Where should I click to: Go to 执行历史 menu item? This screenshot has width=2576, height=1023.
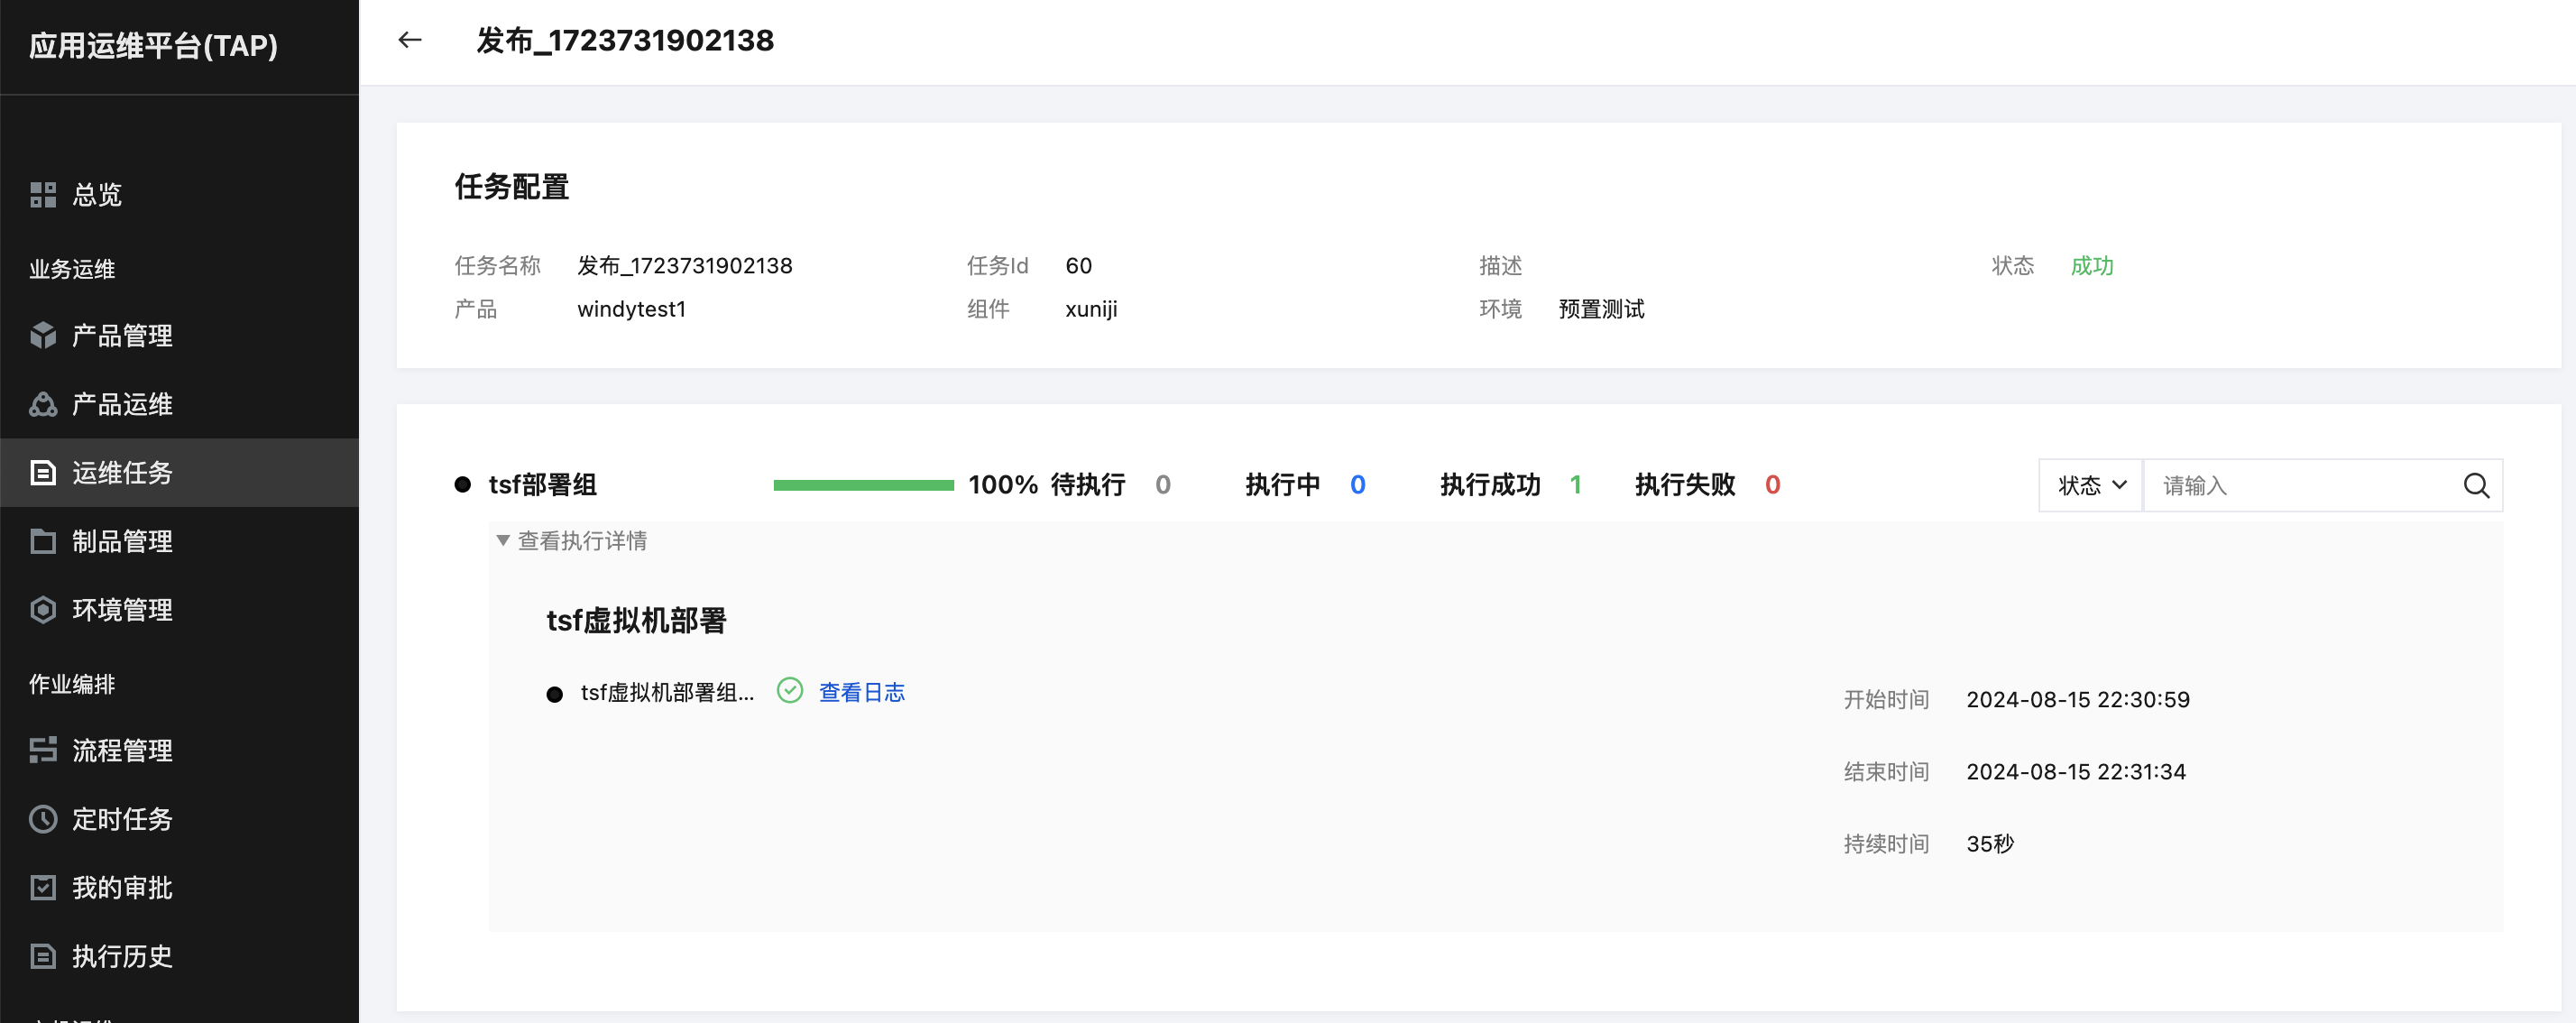point(122,956)
